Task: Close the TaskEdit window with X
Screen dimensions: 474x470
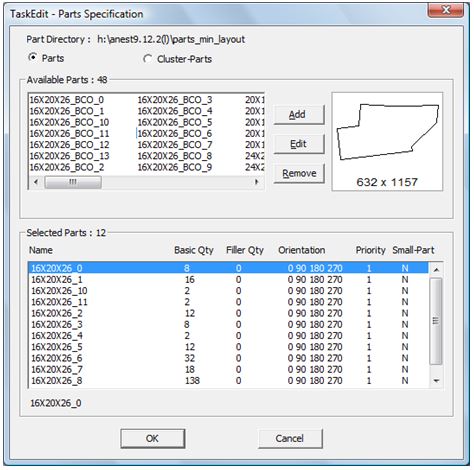Action: tap(446, 10)
